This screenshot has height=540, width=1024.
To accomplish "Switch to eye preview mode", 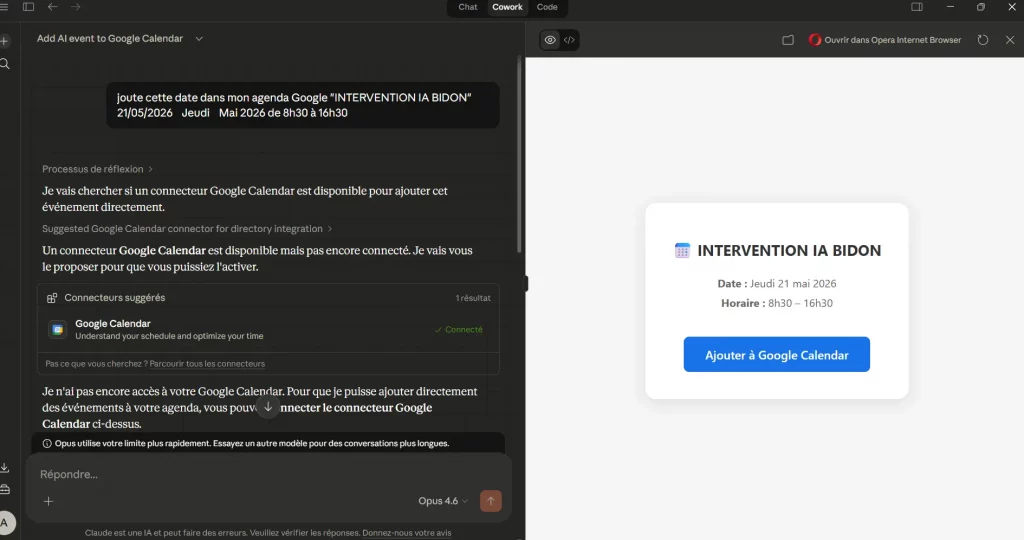I will click(550, 40).
